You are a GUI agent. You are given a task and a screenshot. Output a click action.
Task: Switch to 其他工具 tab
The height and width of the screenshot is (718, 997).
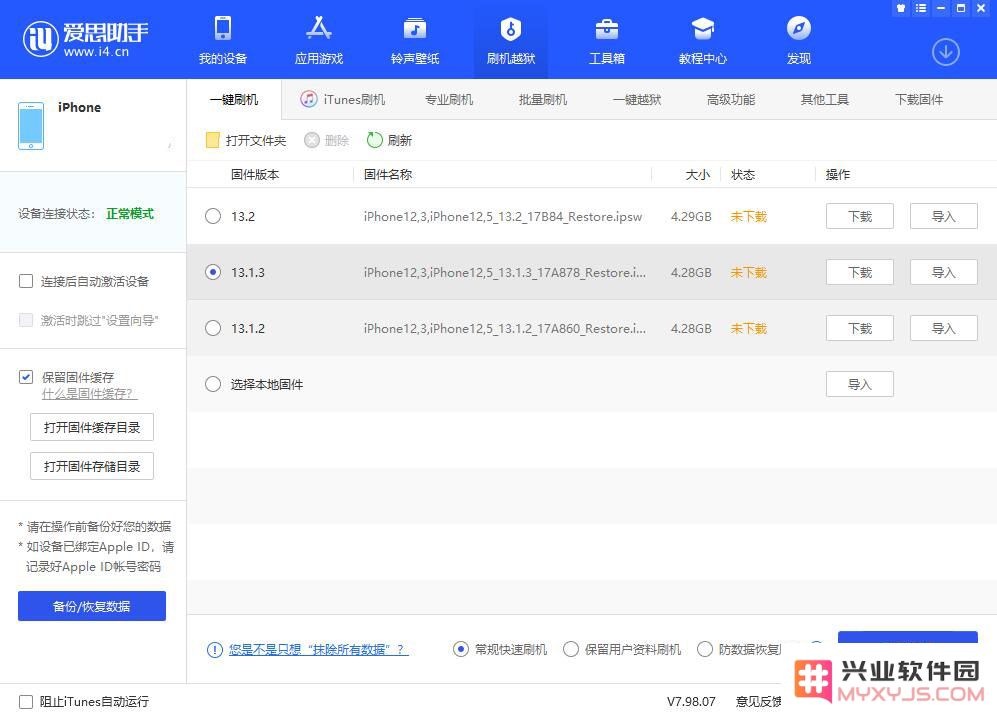pos(825,99)
